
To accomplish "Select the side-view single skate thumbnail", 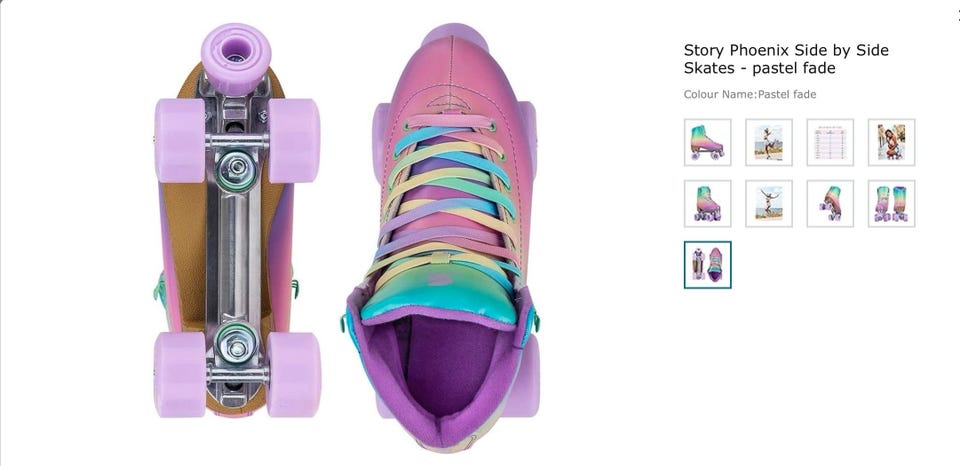I will coord(707,142).
